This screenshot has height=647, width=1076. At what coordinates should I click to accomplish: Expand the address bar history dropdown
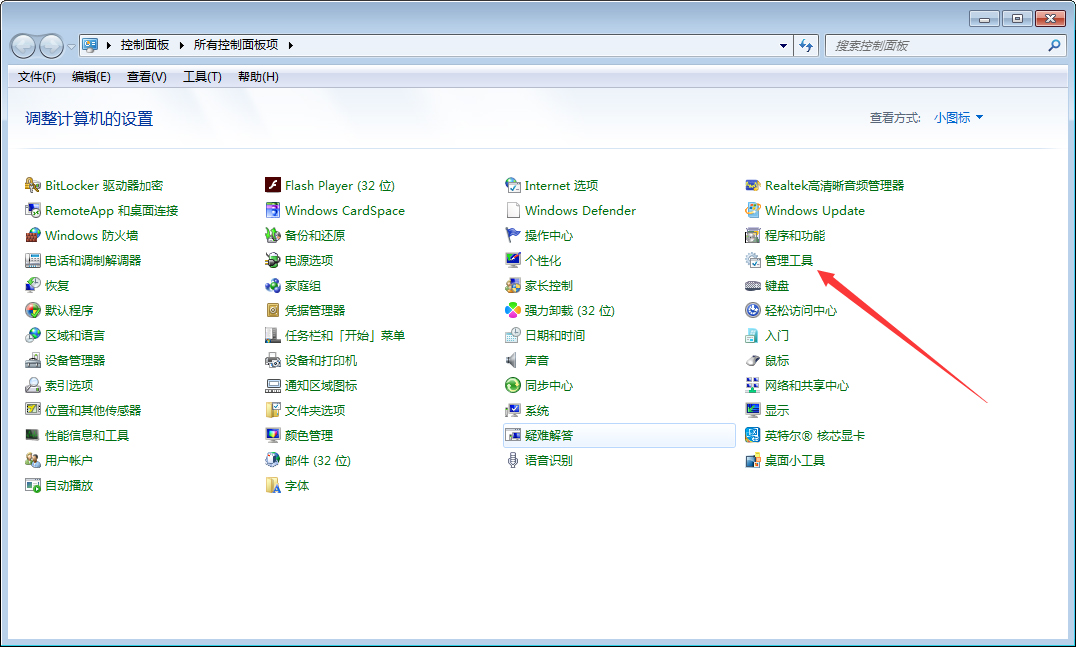(783, 45)
